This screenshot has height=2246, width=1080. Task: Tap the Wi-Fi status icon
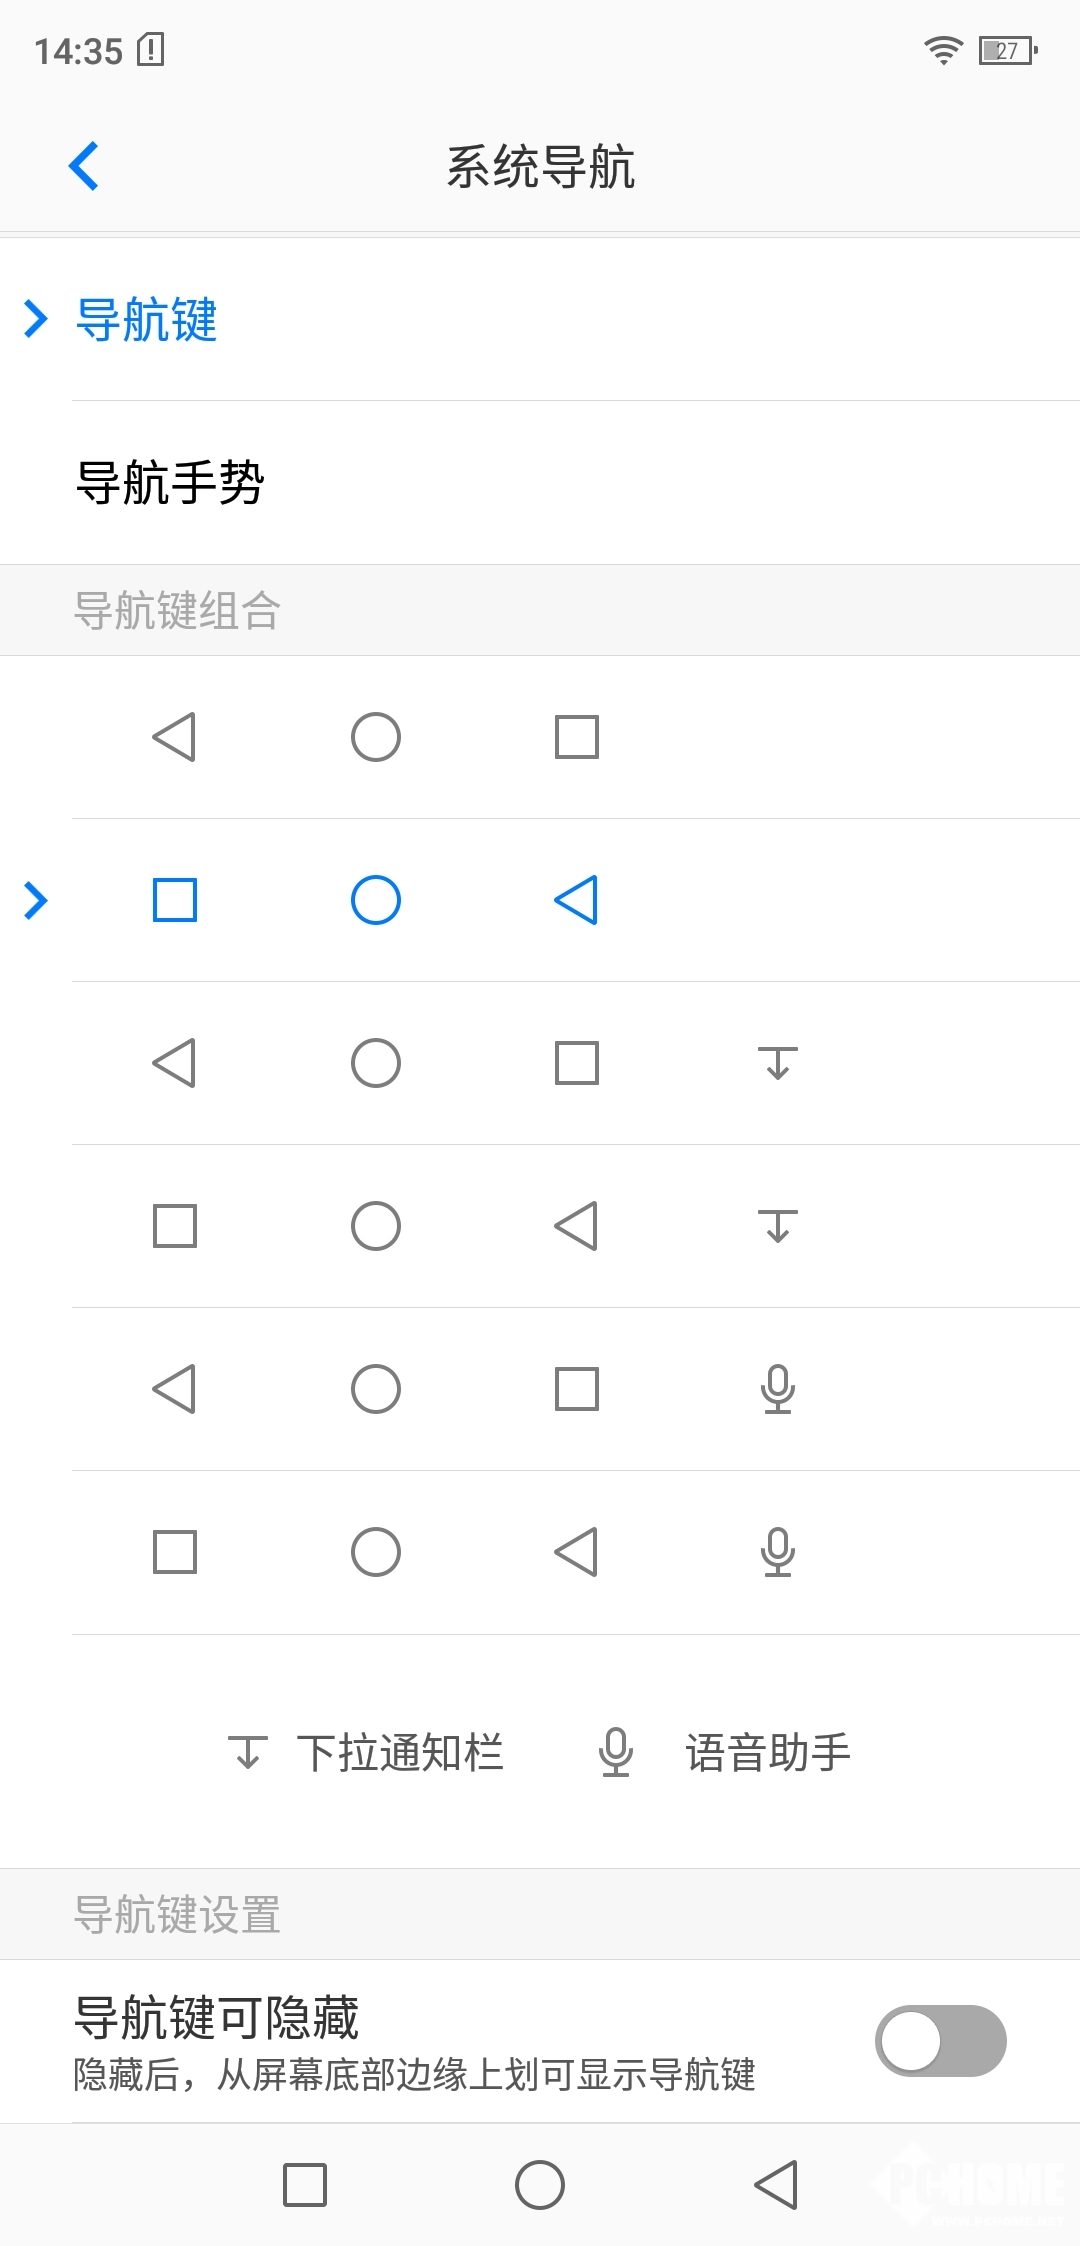(x=942, y=50)
